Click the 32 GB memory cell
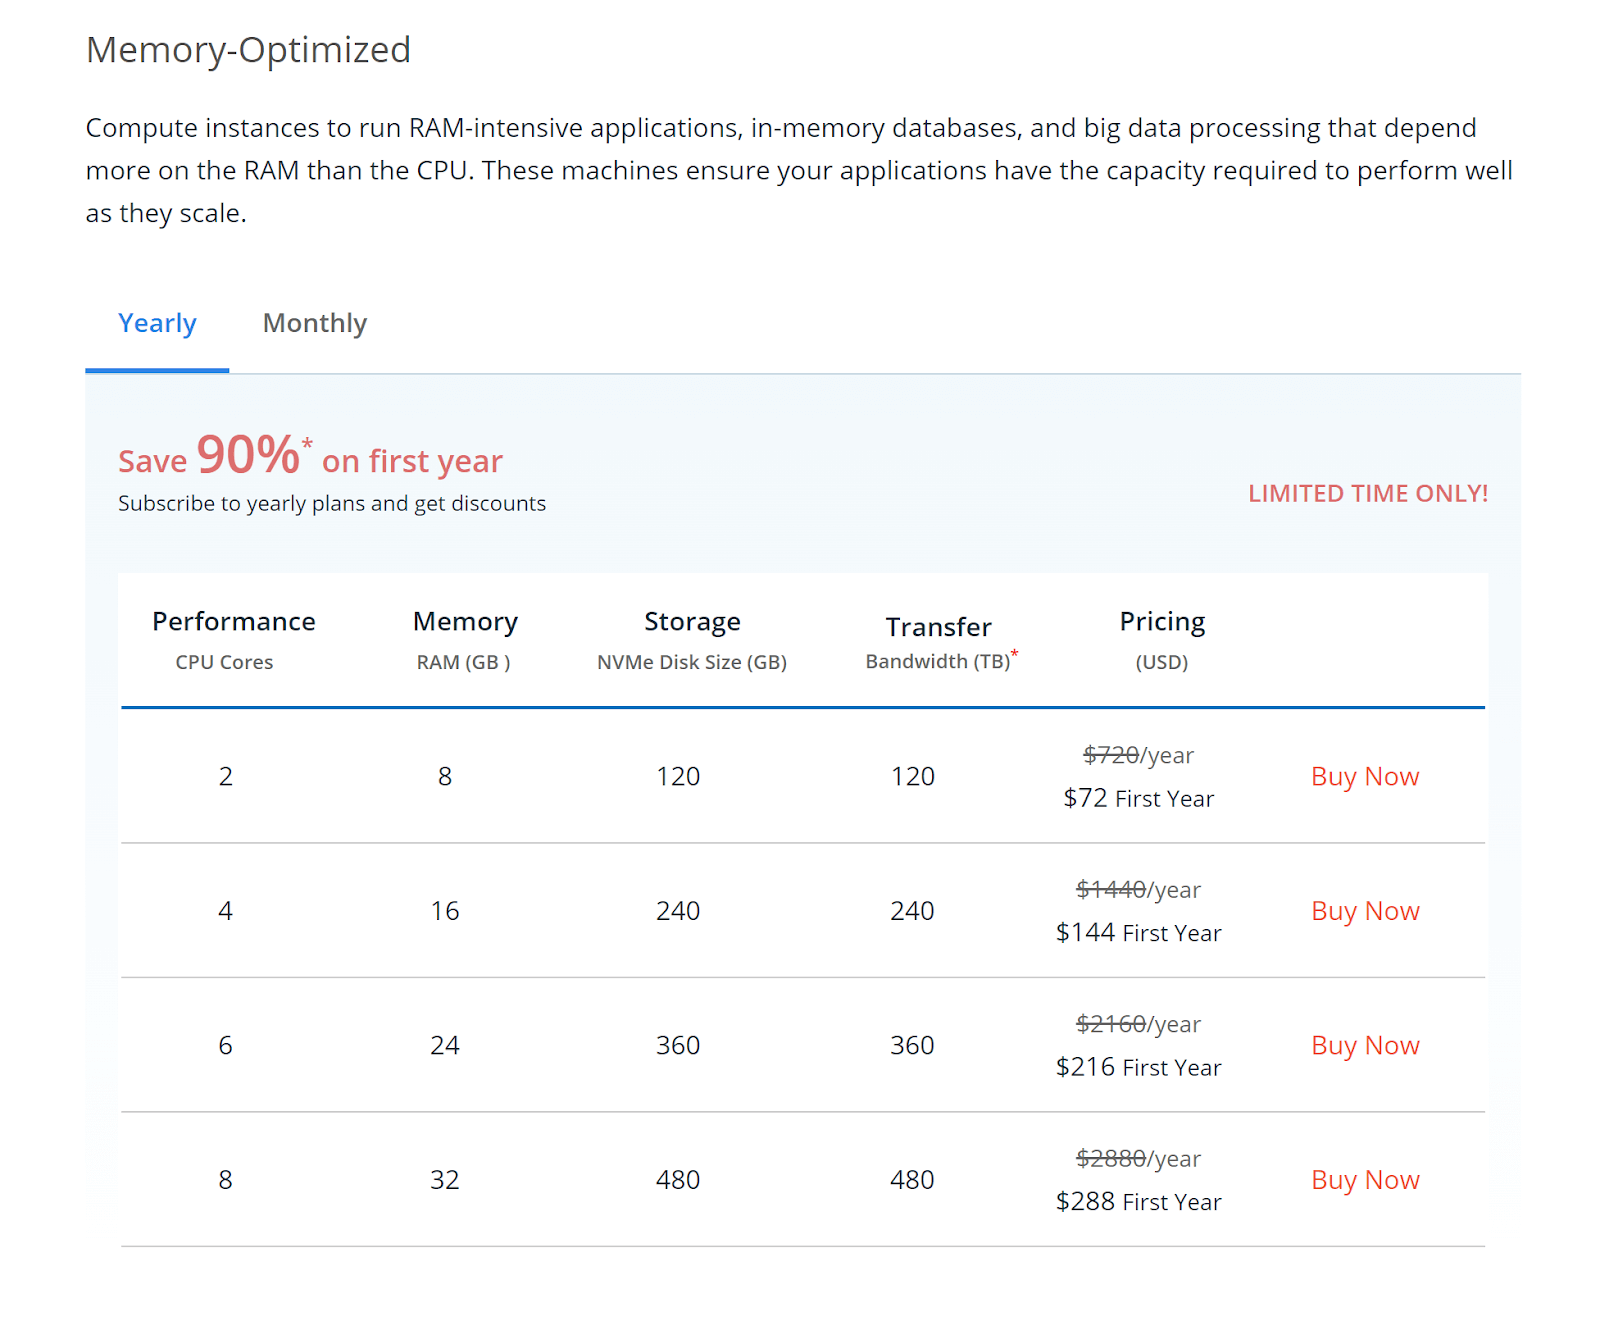1600x1330 pixels. [x=445, y=1180]
